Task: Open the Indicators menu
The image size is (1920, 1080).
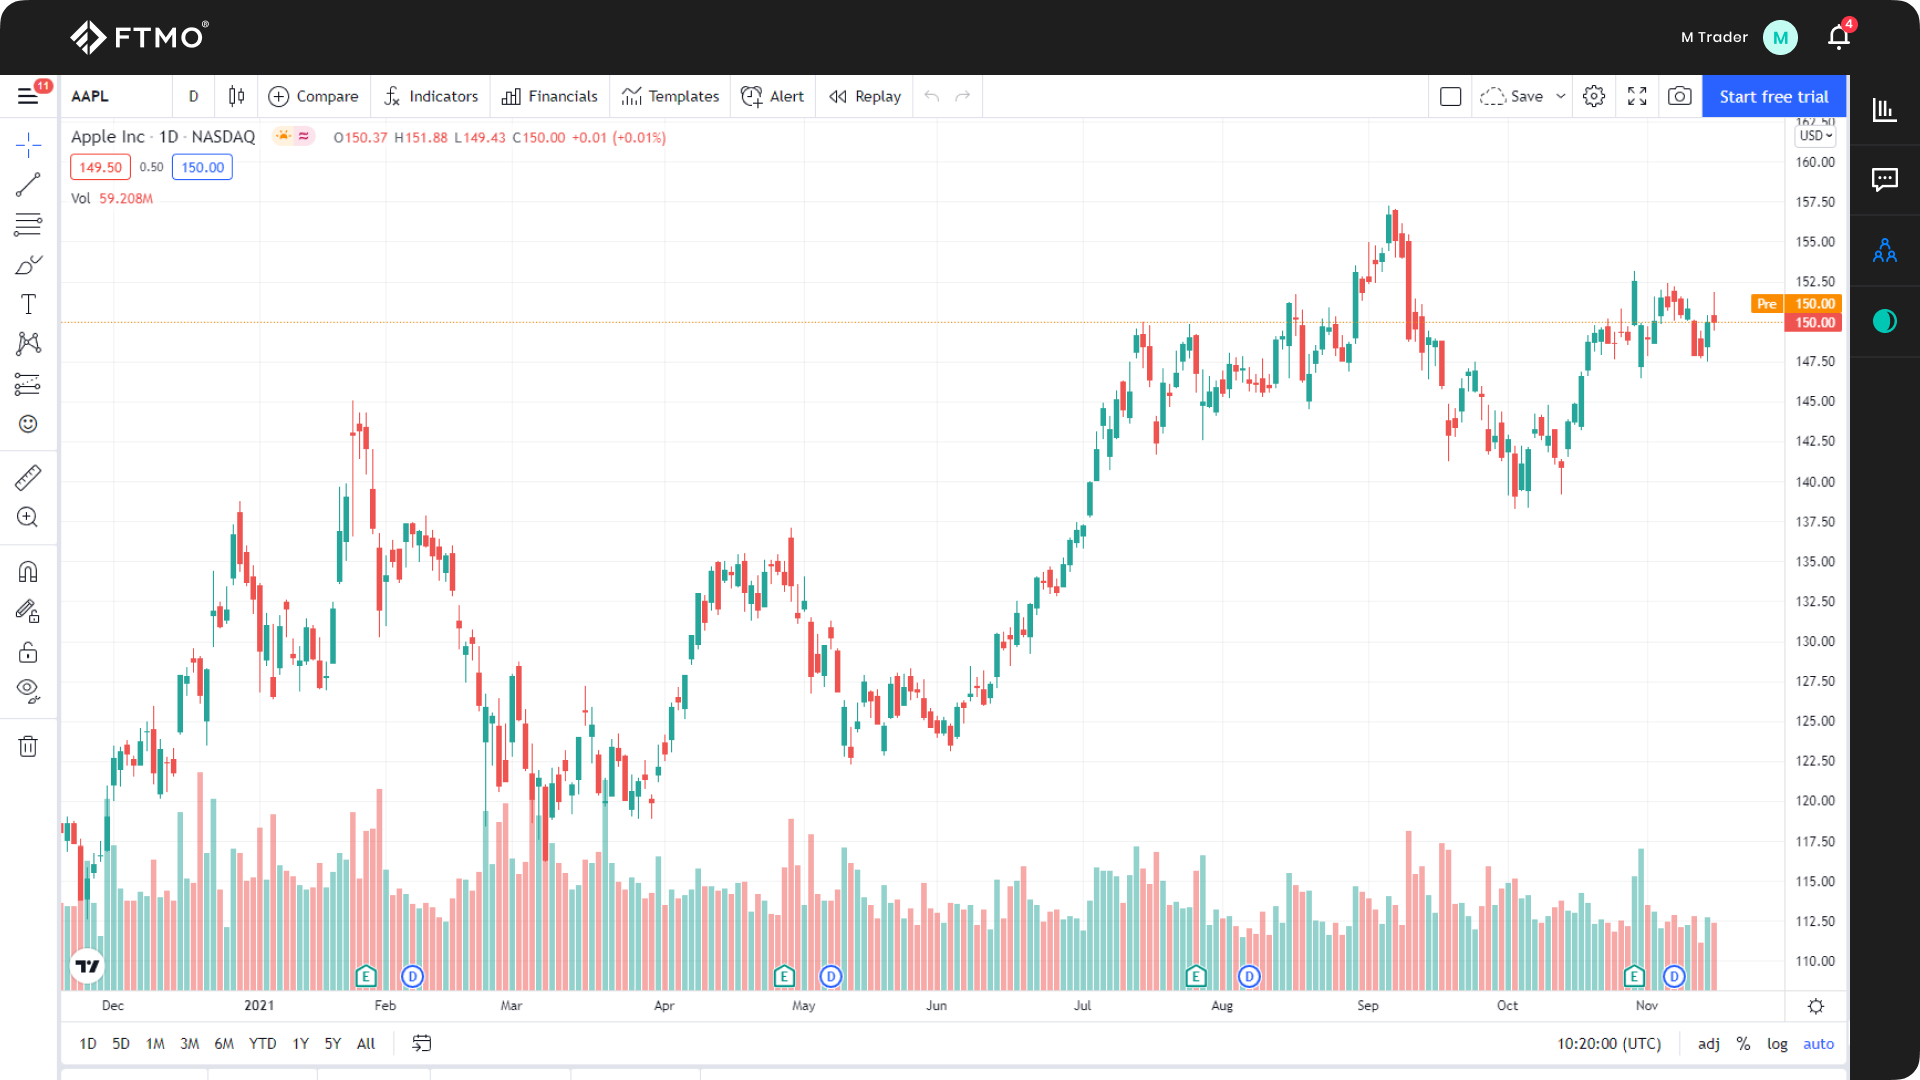Action: click(x=431, y=96)
